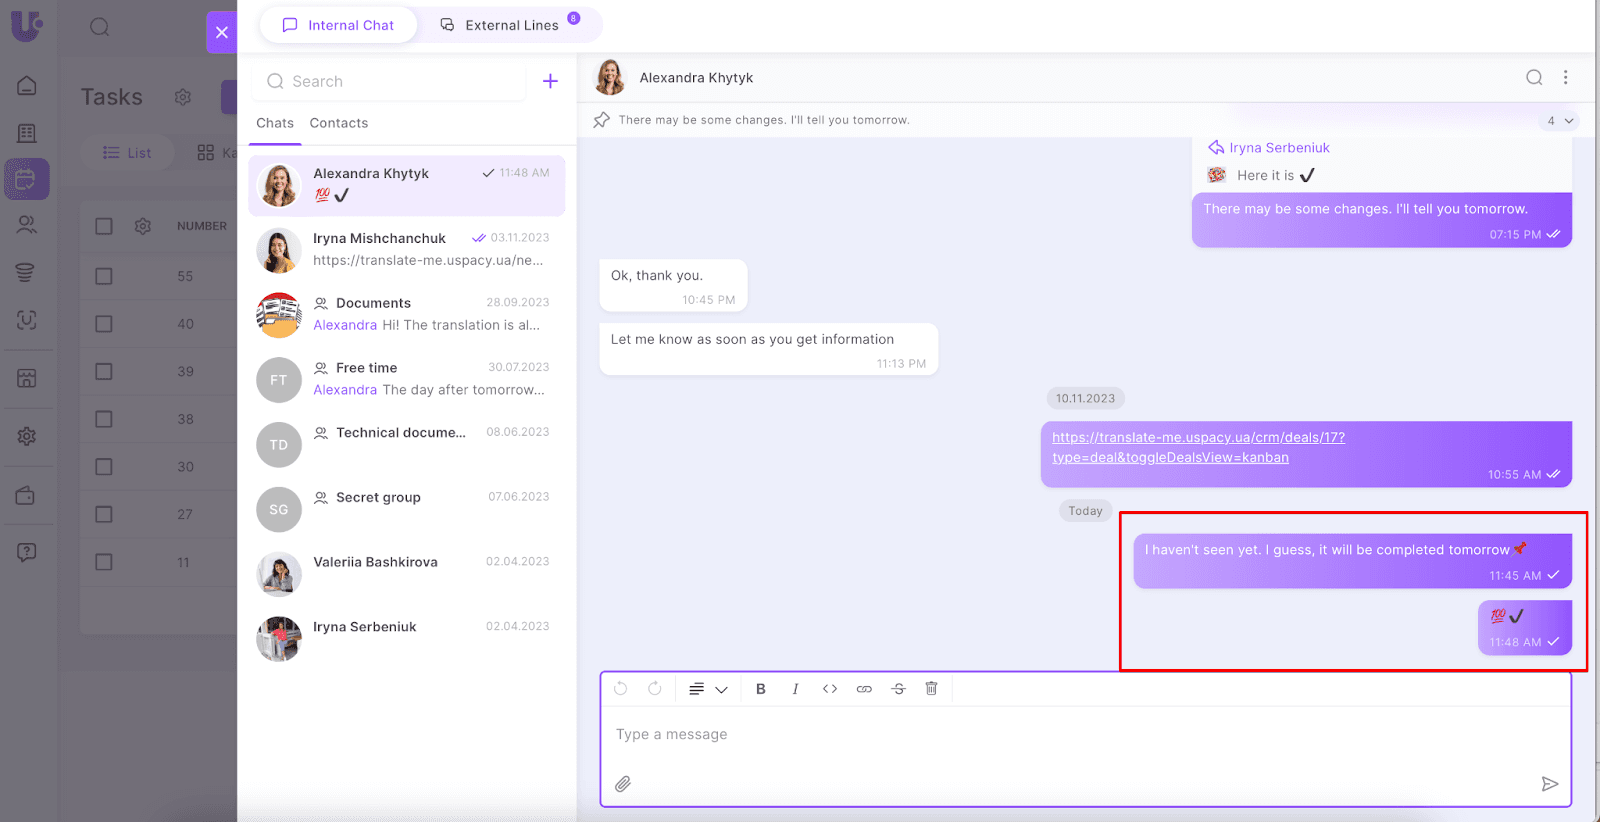Toggle the select-all checkbox in tasks header
Image resolution: width=1600 pixels, height=822 pixels.
(104, 226)
